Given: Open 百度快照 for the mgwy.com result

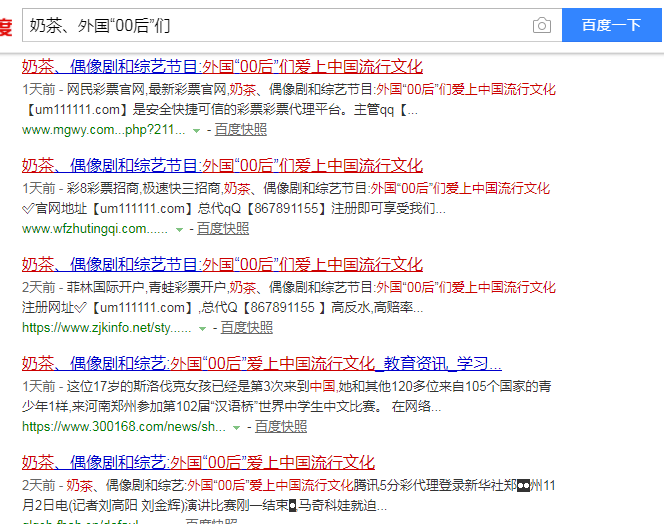Looking at the screenshot, I should [241, 130].
